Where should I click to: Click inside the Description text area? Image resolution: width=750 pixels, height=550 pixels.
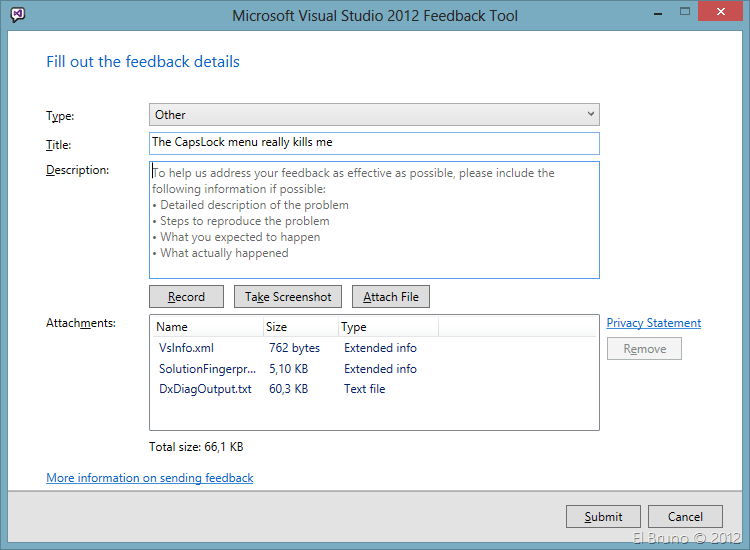374,220
